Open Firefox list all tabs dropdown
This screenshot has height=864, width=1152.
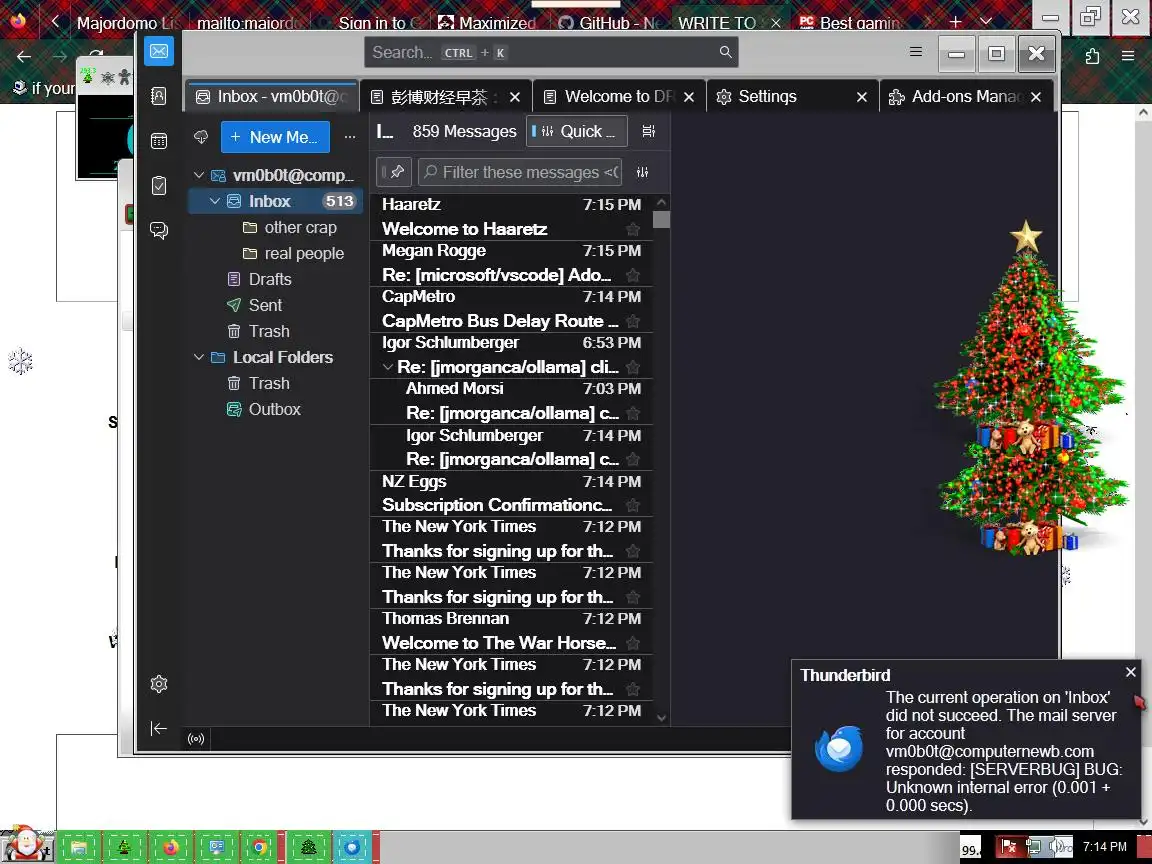pyautogui.click(x=986, y=22)
